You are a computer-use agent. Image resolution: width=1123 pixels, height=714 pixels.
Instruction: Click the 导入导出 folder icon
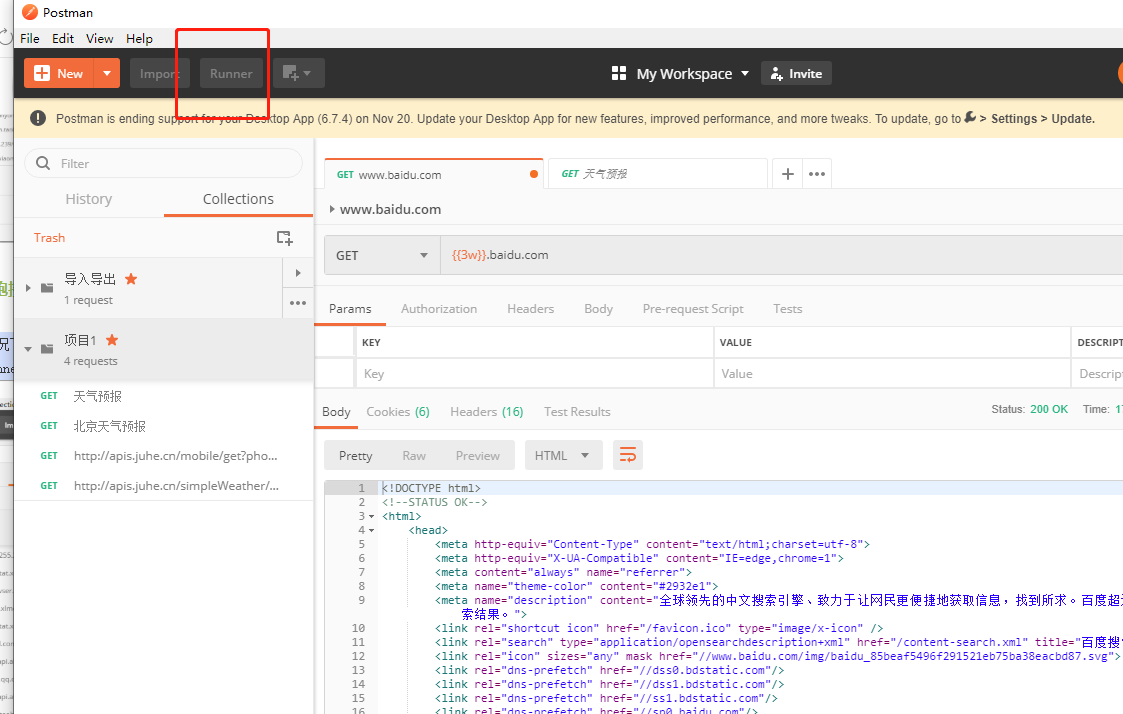click(x=47, y=288)
